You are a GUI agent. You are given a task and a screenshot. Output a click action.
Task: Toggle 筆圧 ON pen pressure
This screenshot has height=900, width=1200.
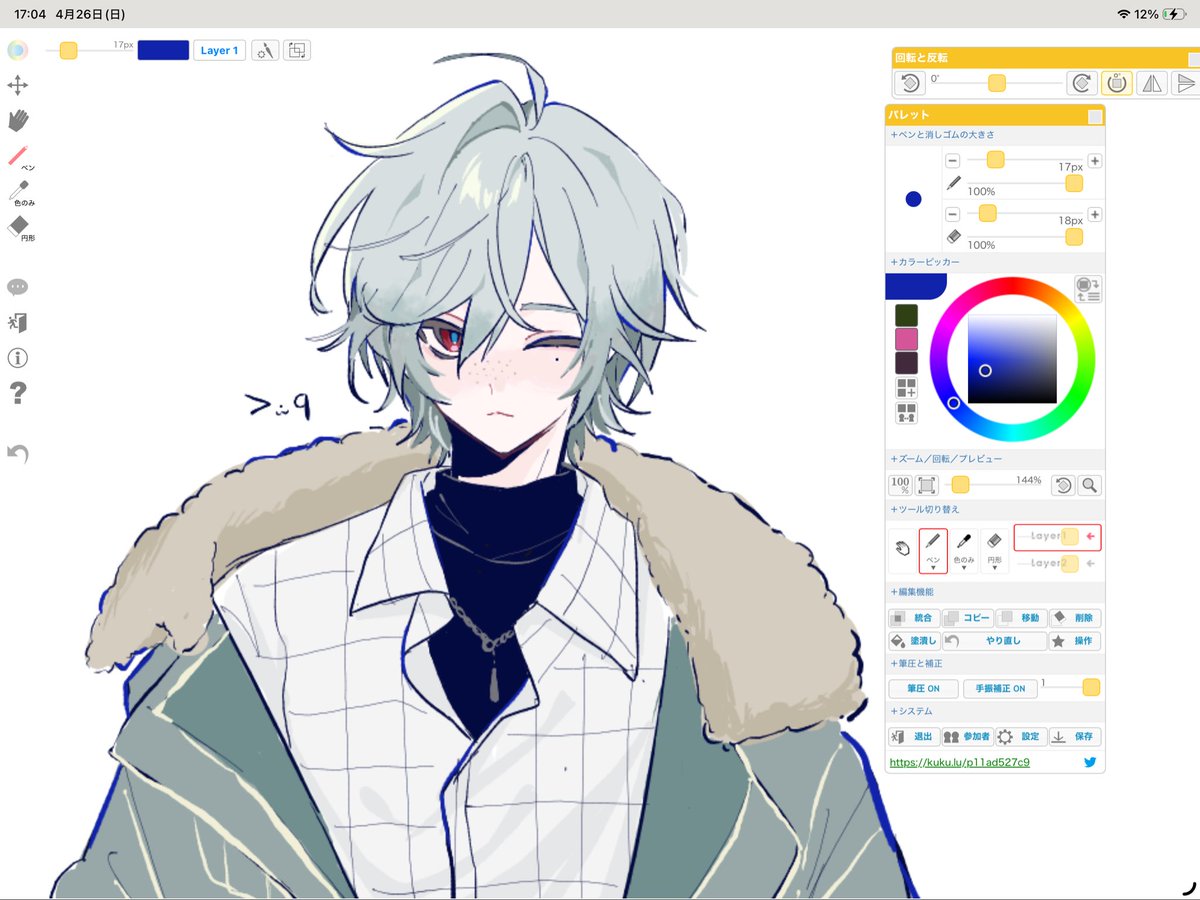pos(923,689)
